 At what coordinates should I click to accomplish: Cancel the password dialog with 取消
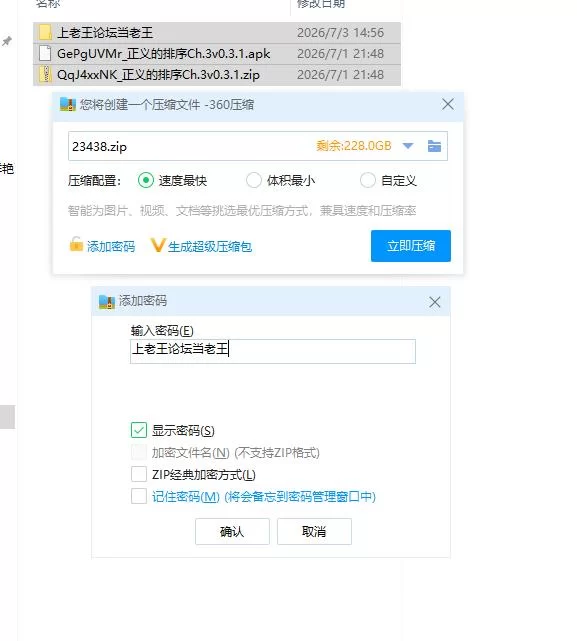coord(314,531)
